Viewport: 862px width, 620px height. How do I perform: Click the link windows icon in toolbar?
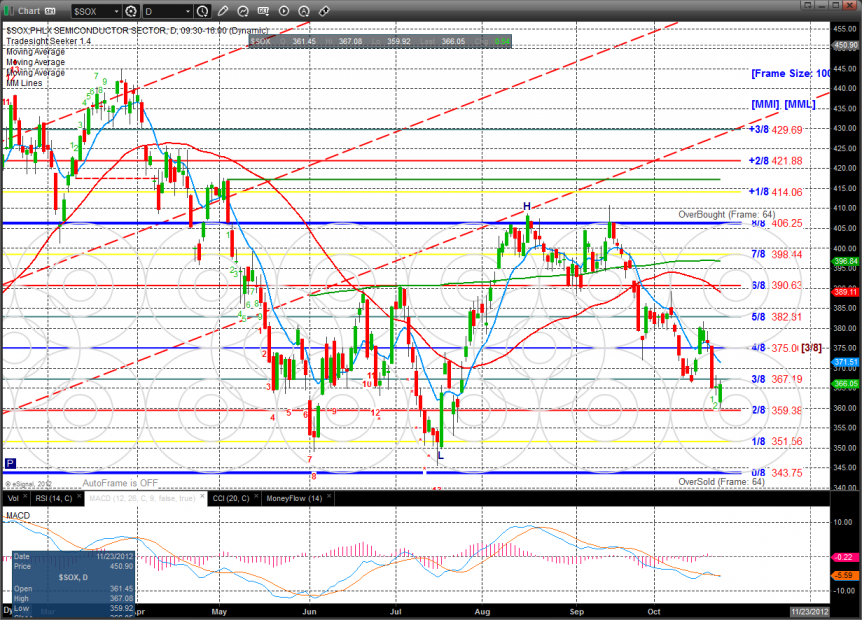(x=324, y=11)
